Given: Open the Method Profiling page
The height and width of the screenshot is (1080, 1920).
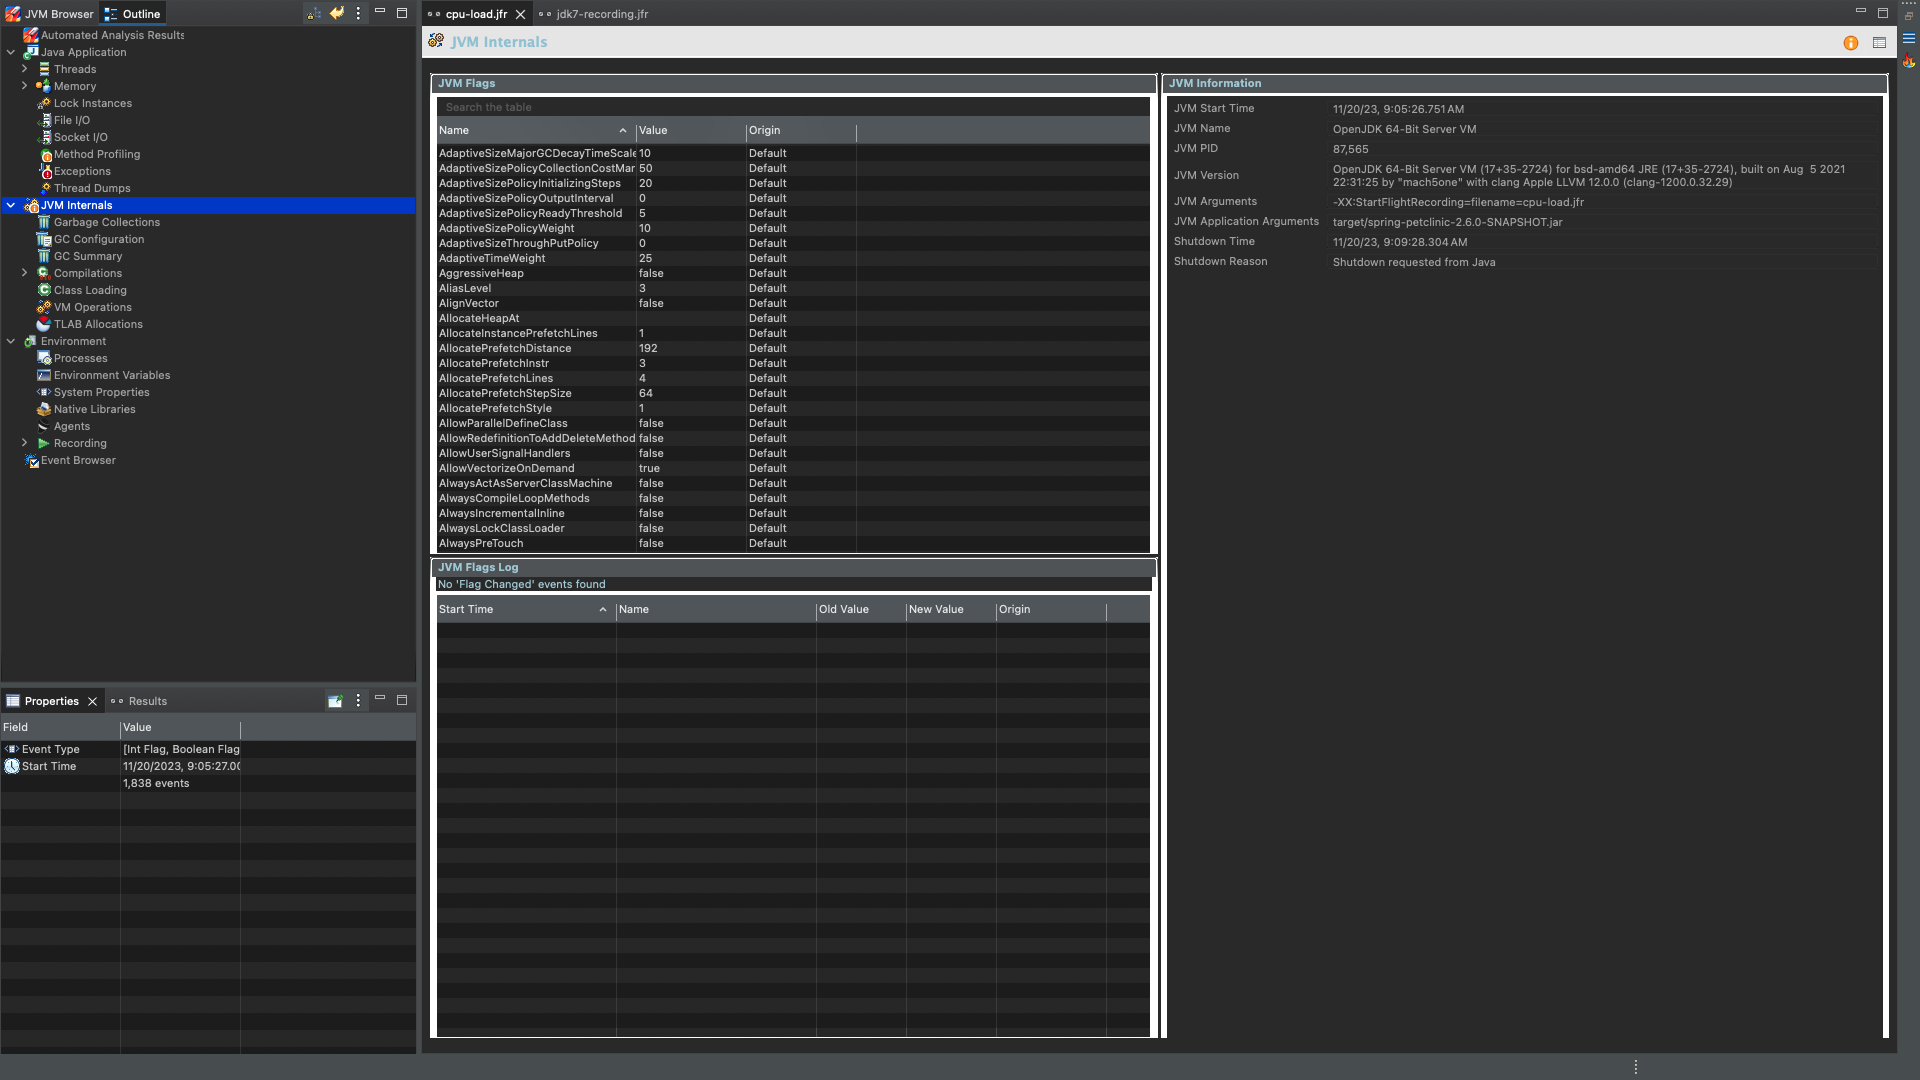Looking at the screenshot, I should click(96, 154).
